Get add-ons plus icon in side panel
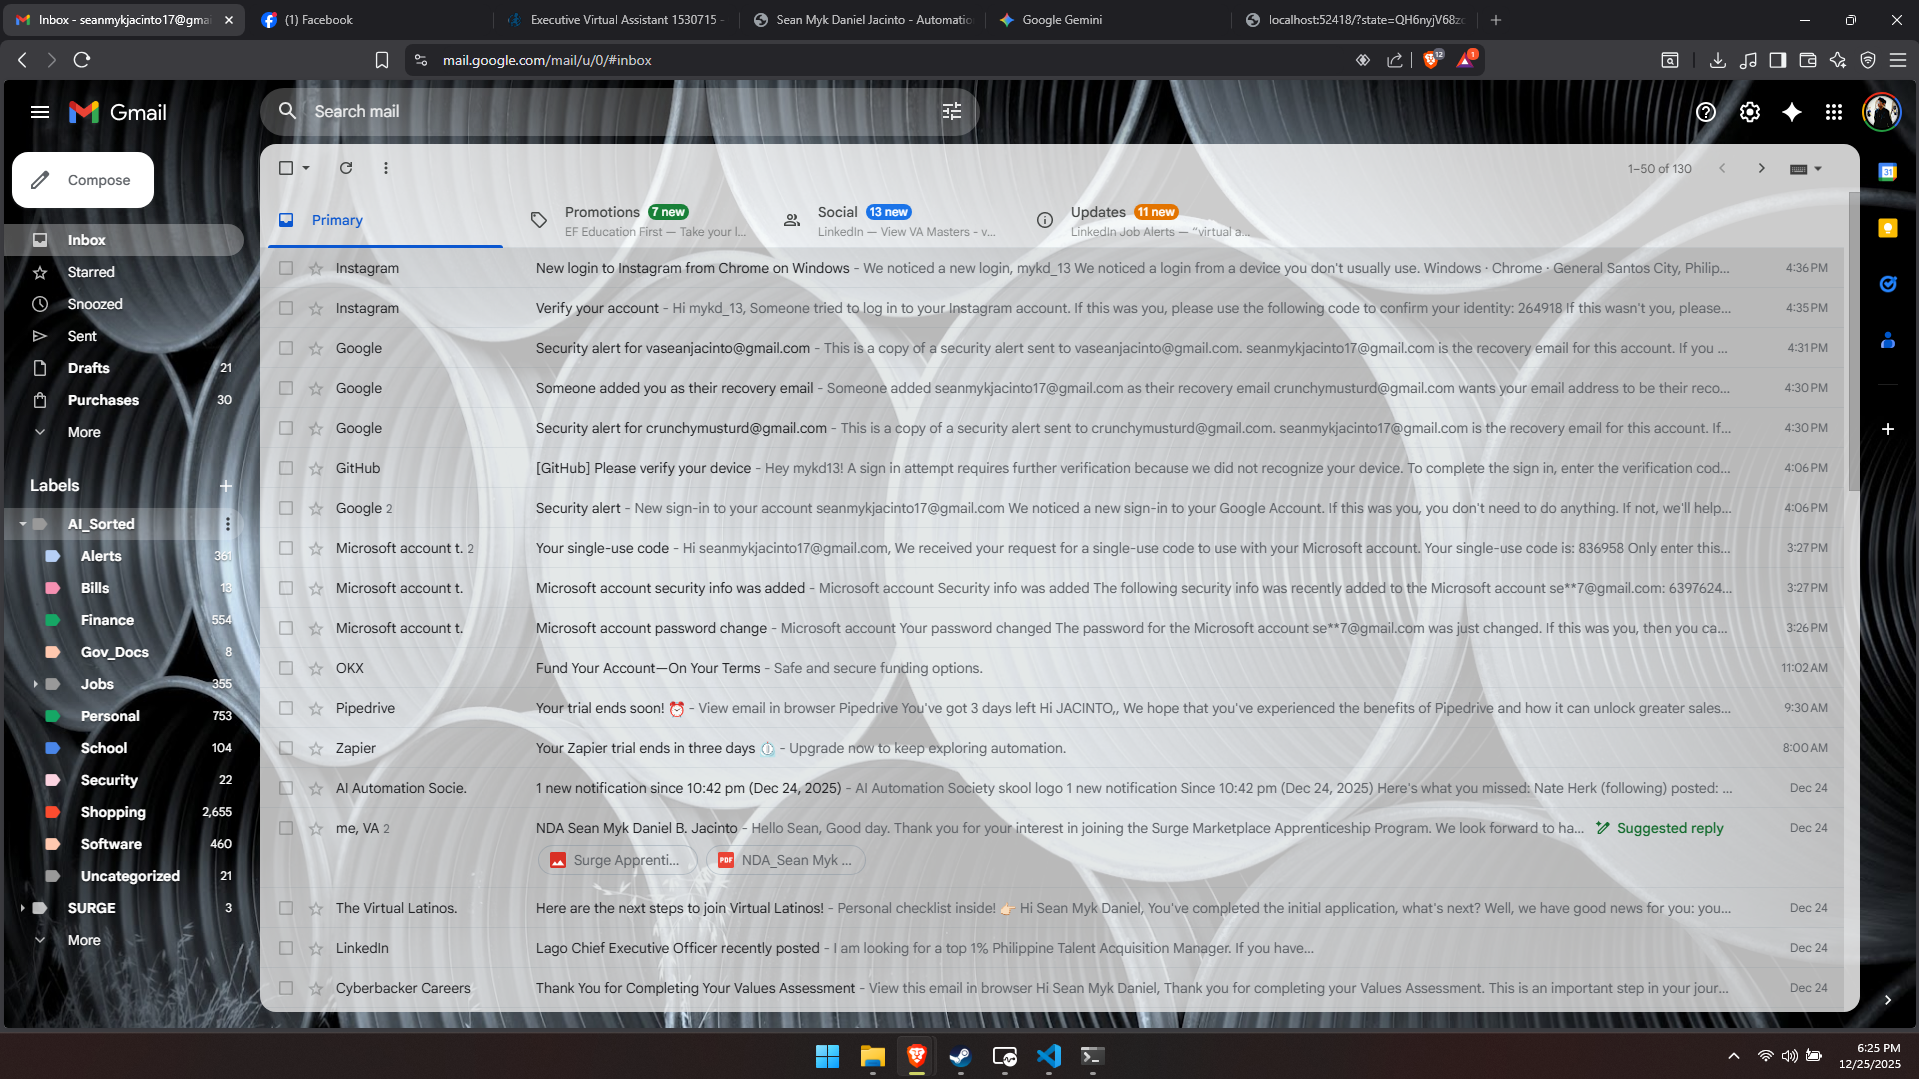The width and height of the screenshot is (1919, 1079). pyautogui.click(x=1888, y=429)
